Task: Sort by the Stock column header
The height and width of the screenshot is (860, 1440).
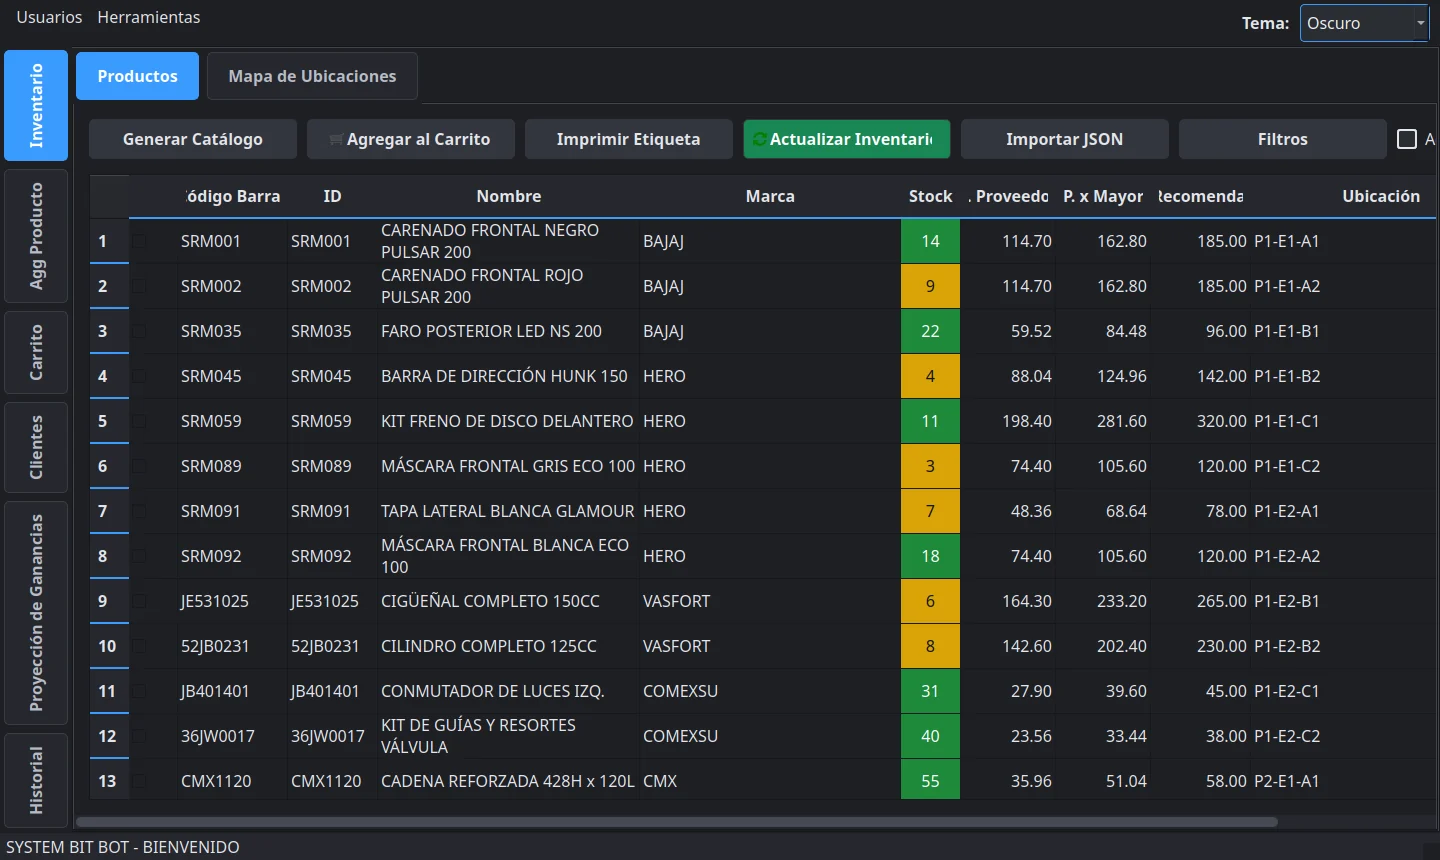Action: (930, 196)
